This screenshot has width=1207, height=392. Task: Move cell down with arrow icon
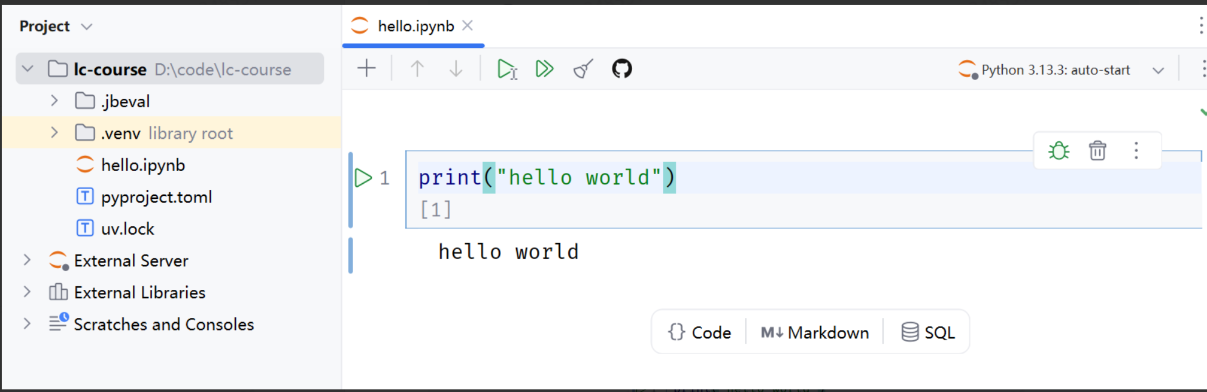[x=456, y=69]
